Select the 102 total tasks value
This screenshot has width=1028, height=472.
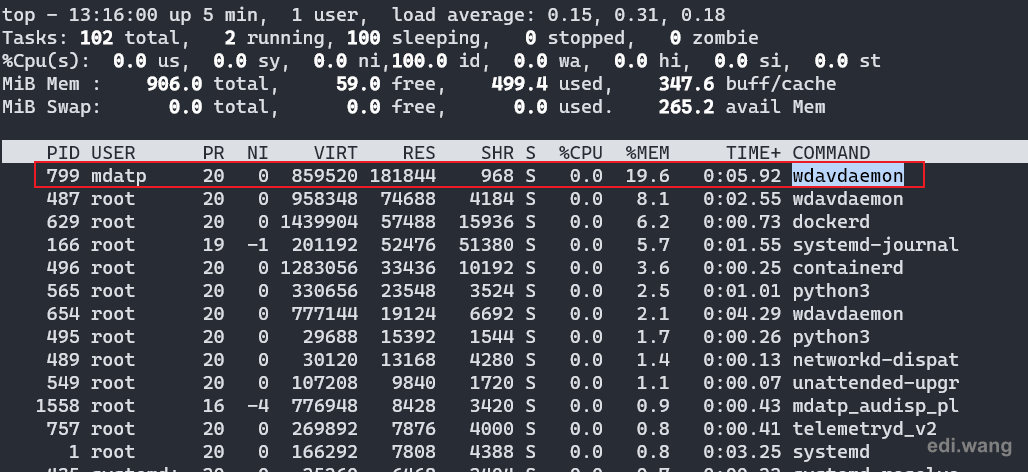[96, 38]
